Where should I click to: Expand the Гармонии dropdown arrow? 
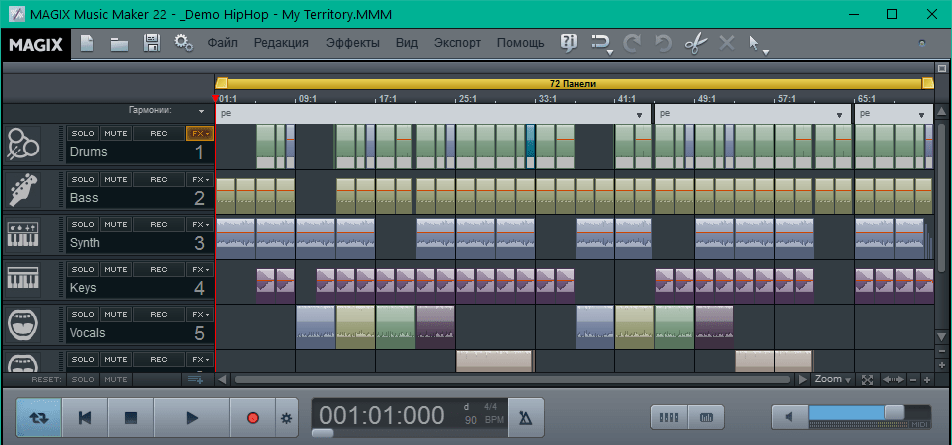click(201, 112)
